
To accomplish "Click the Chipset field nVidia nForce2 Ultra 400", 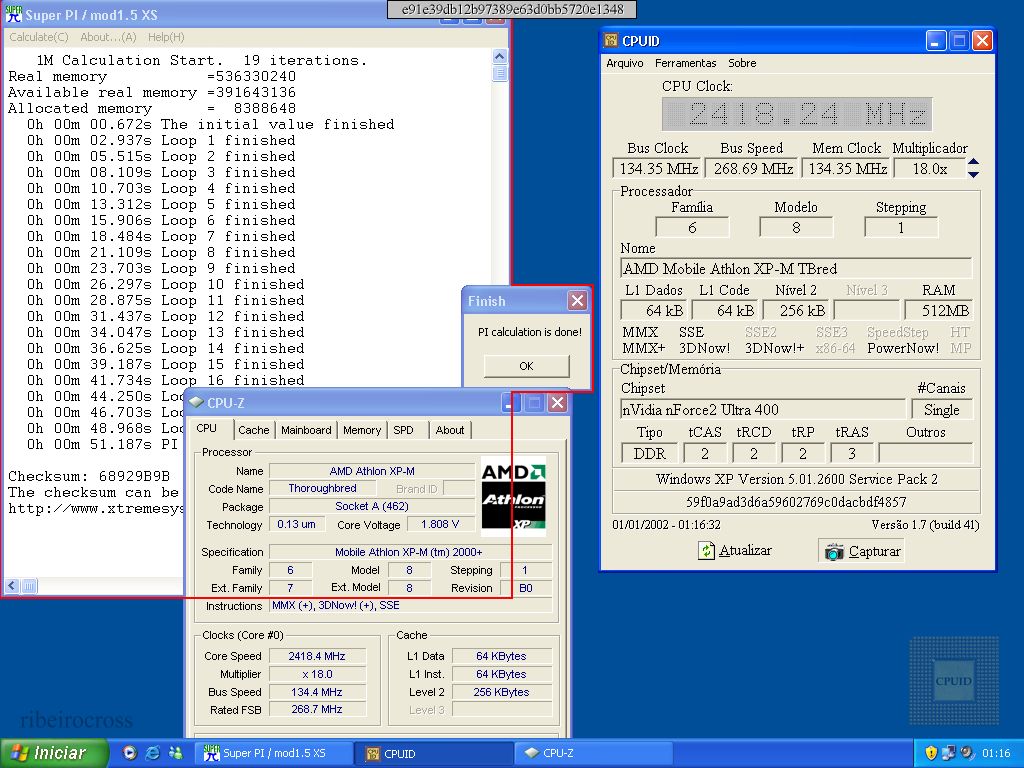I will 762,409.
